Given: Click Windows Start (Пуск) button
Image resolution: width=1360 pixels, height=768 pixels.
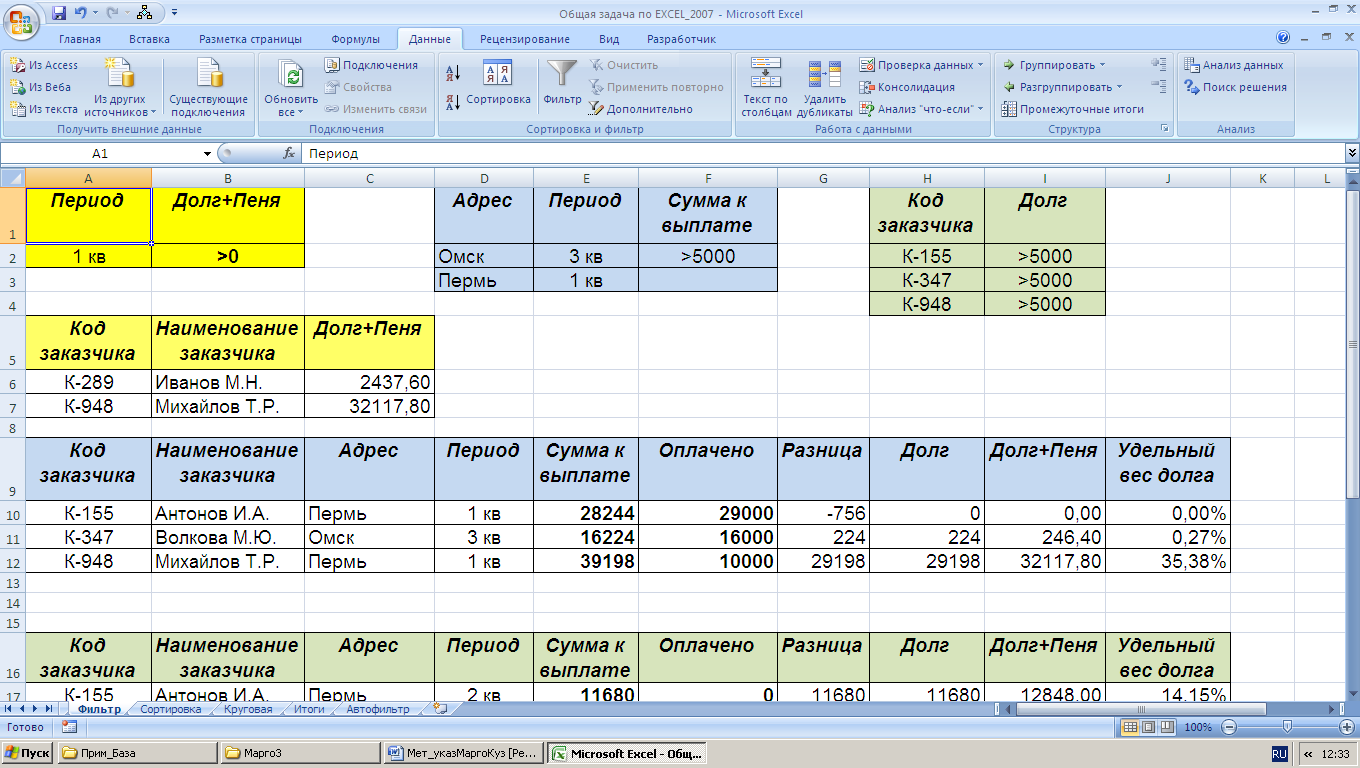Looking at the screenshot, I should [27, 753].
